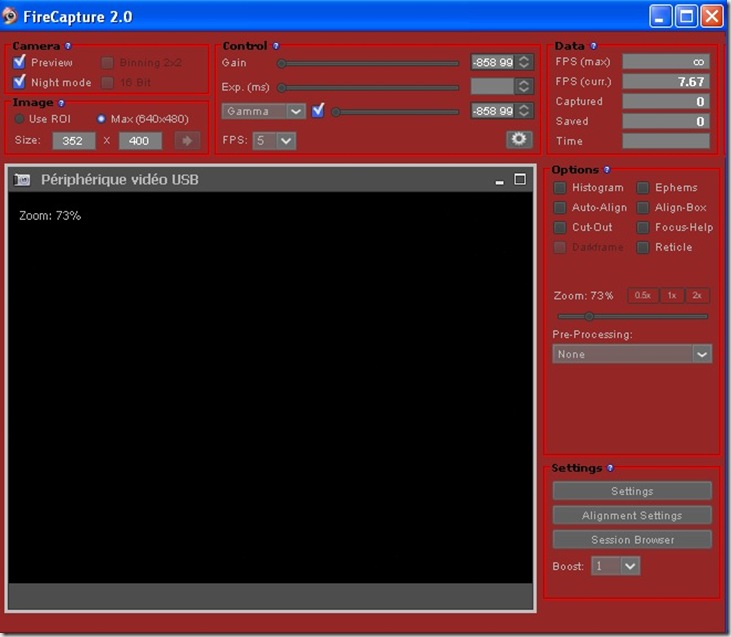Click the Exp. (ms) stepper arrows

524,86
